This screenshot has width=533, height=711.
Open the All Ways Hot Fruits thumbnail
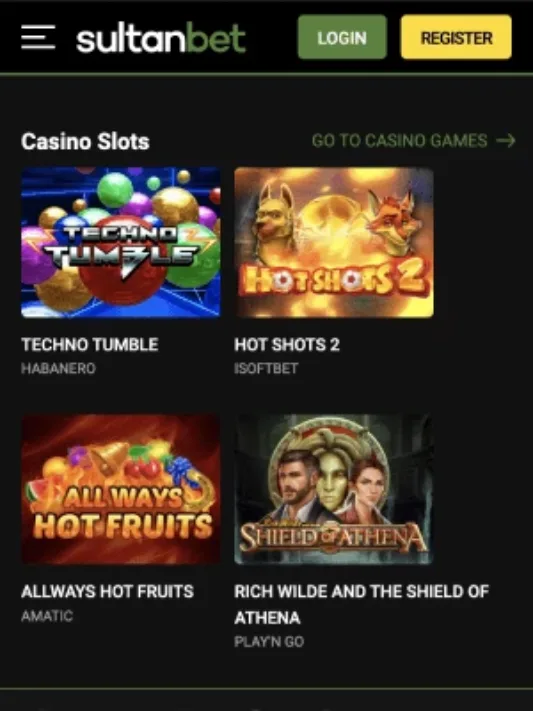coord(121,489)
